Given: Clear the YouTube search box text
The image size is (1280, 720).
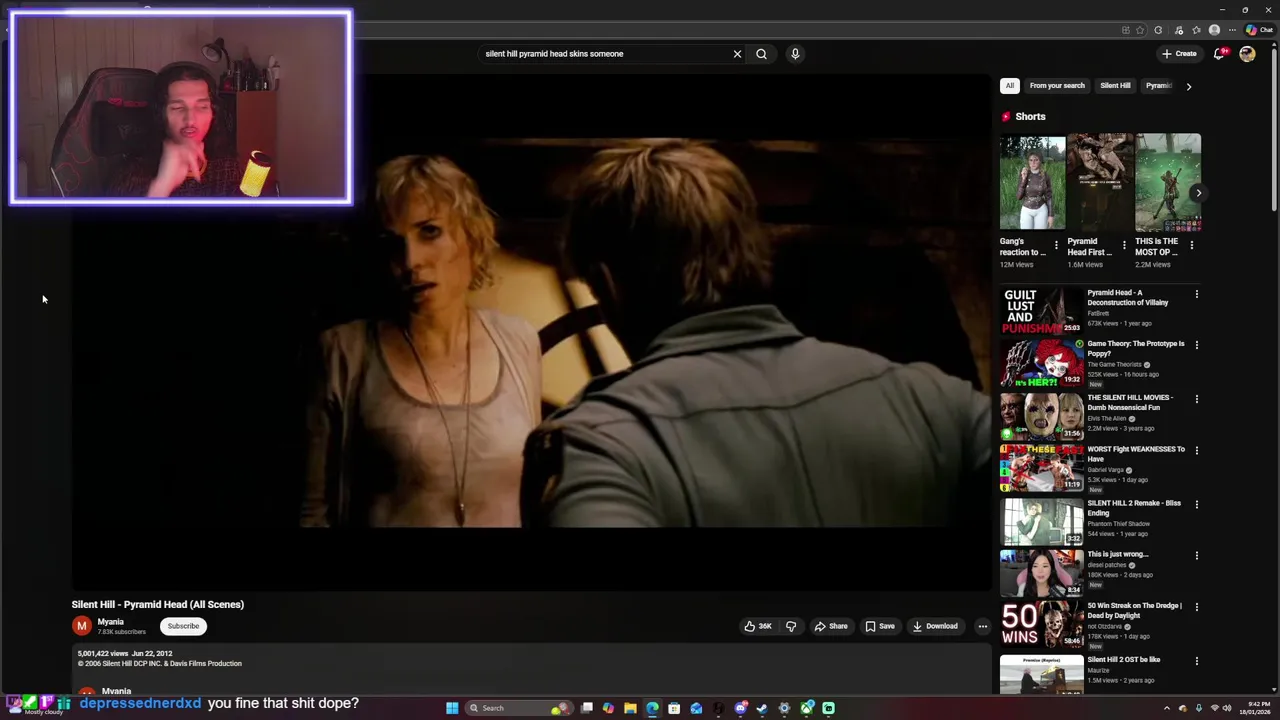Looking at the screenshot, I should pos(737,54).
